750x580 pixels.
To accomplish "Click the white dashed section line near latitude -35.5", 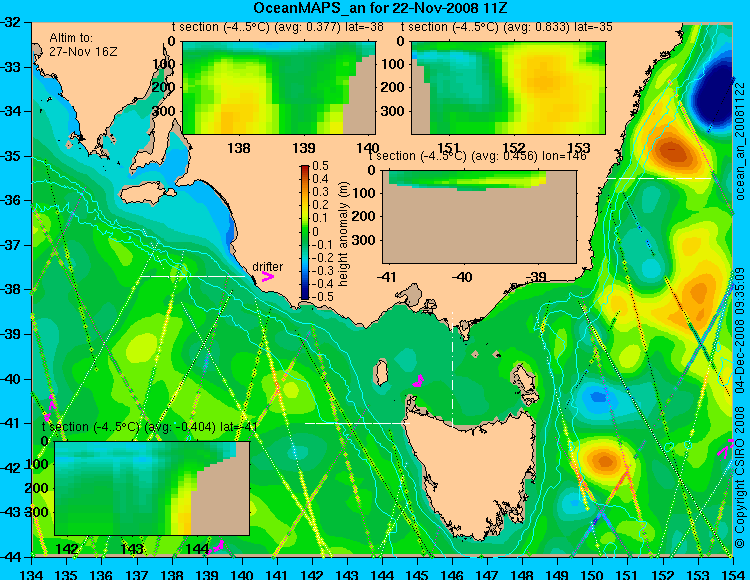I will [x=660, y=178].
